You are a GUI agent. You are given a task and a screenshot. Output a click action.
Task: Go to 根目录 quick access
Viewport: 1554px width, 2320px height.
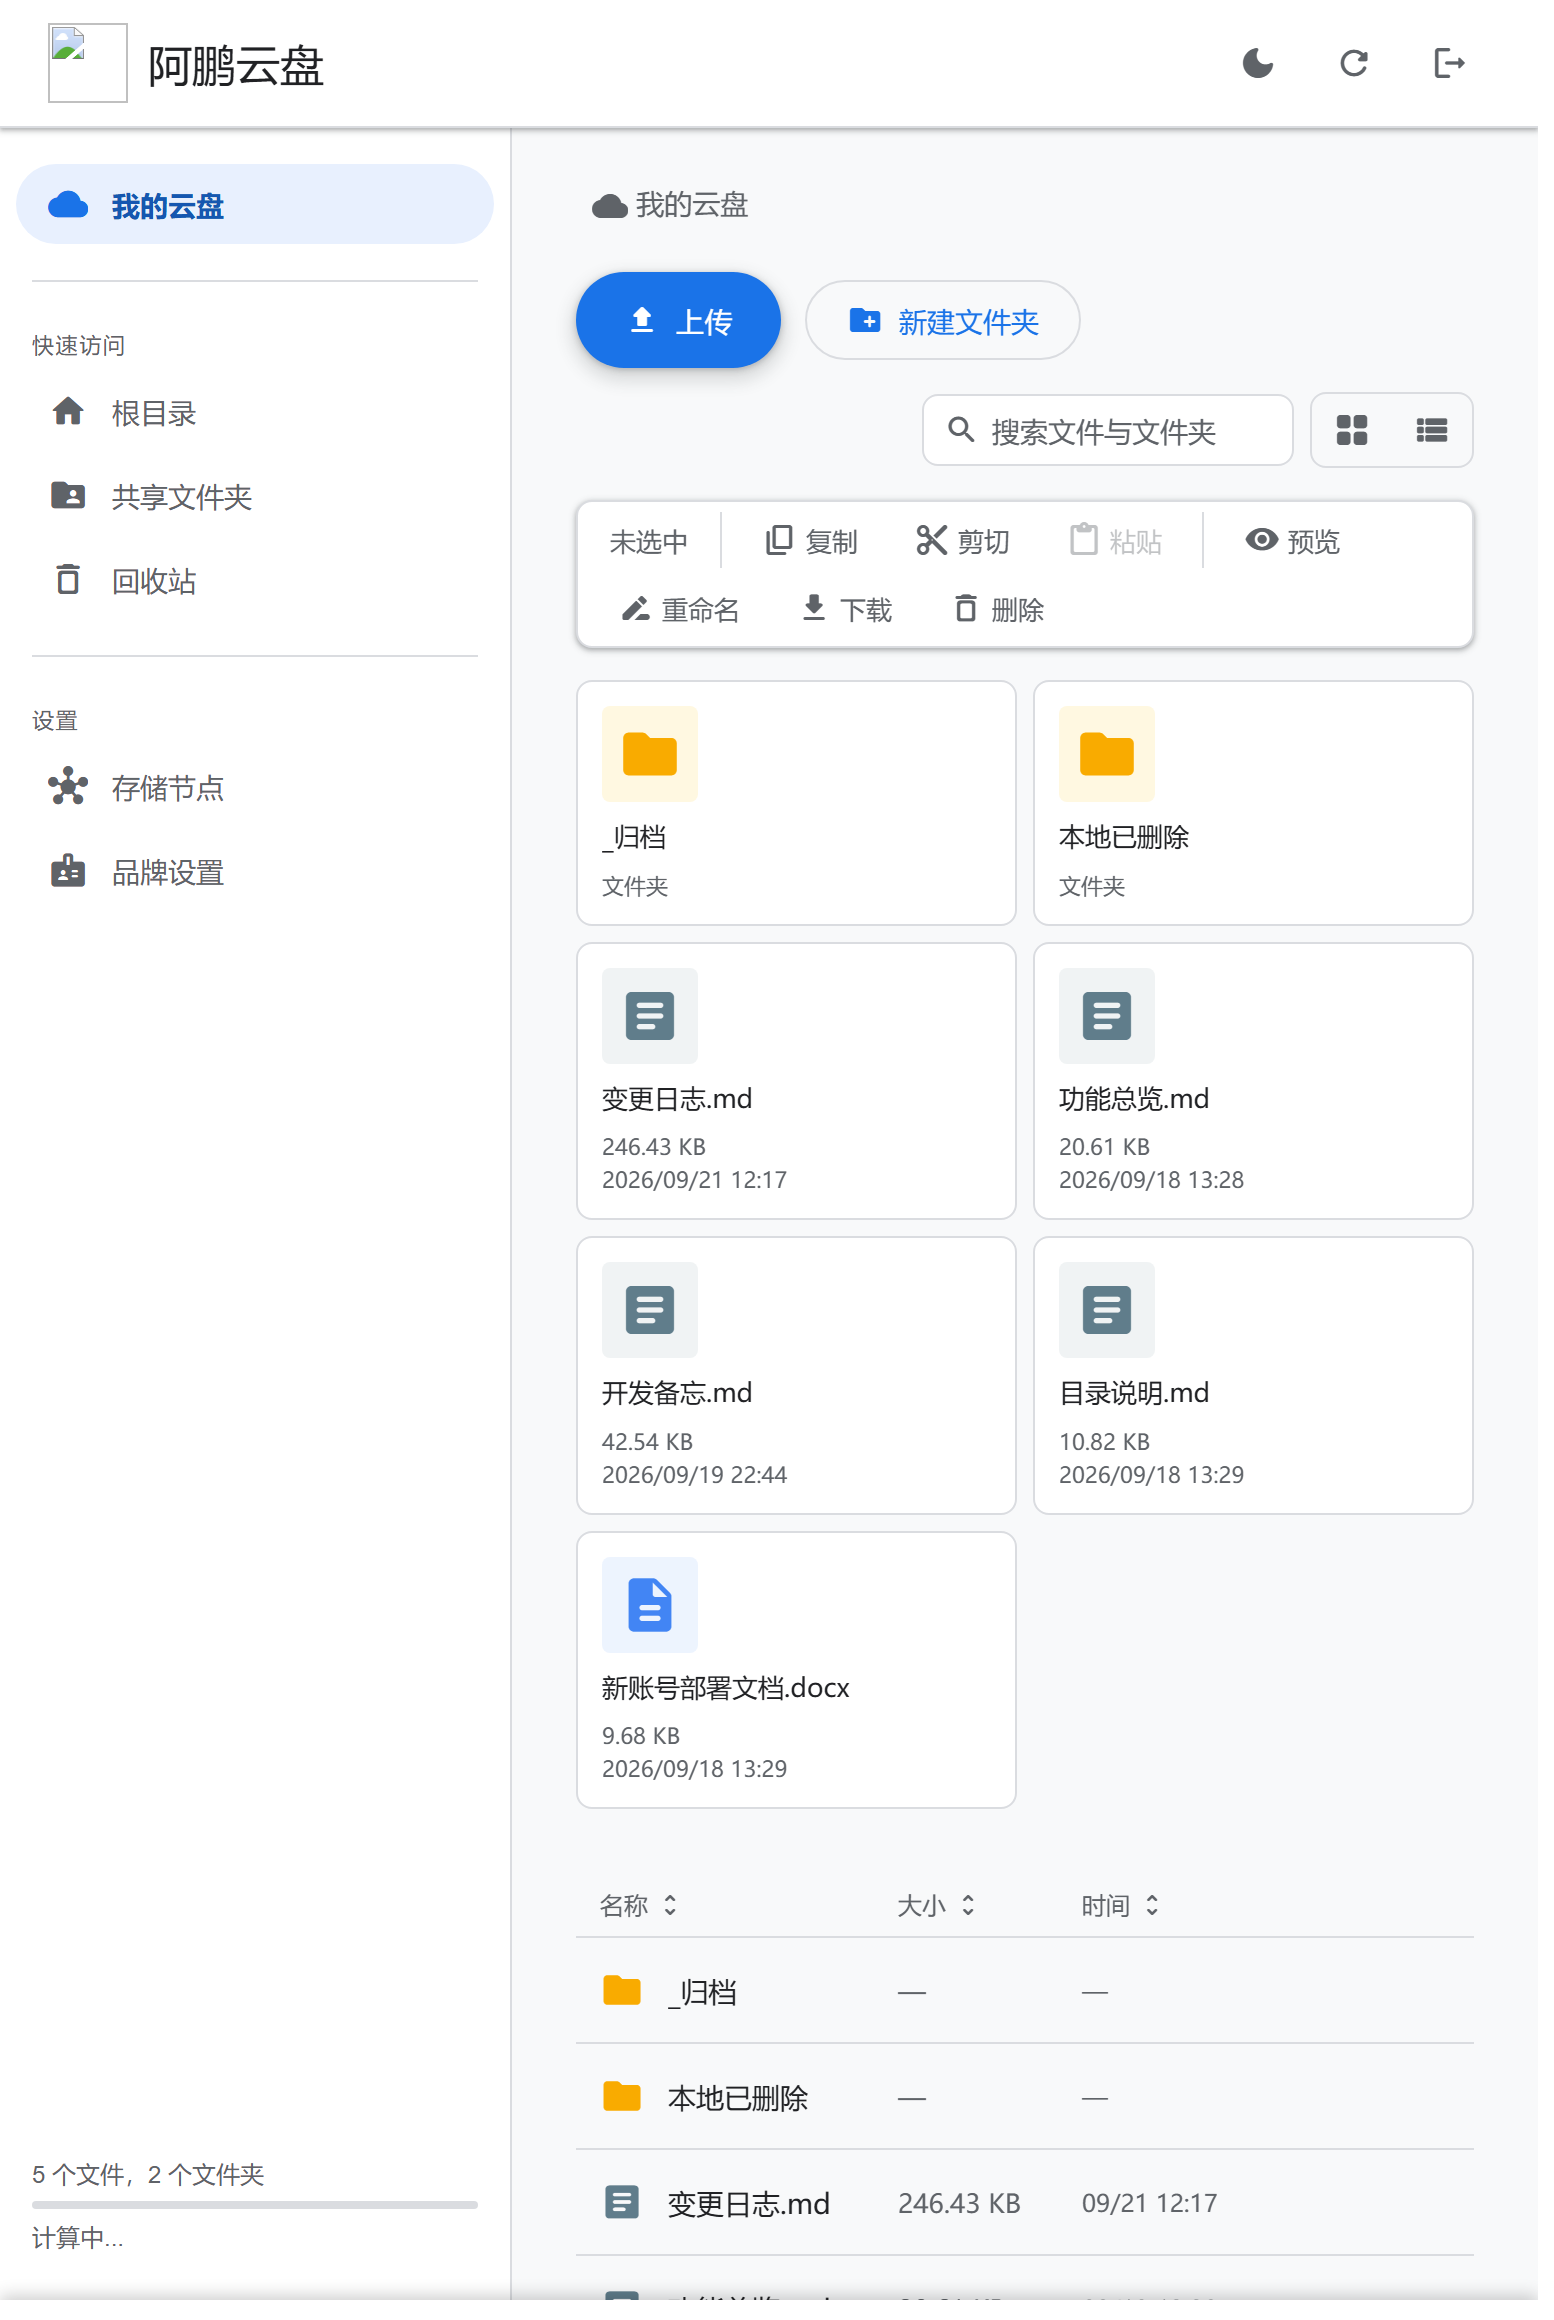click(x=255, y=412)
